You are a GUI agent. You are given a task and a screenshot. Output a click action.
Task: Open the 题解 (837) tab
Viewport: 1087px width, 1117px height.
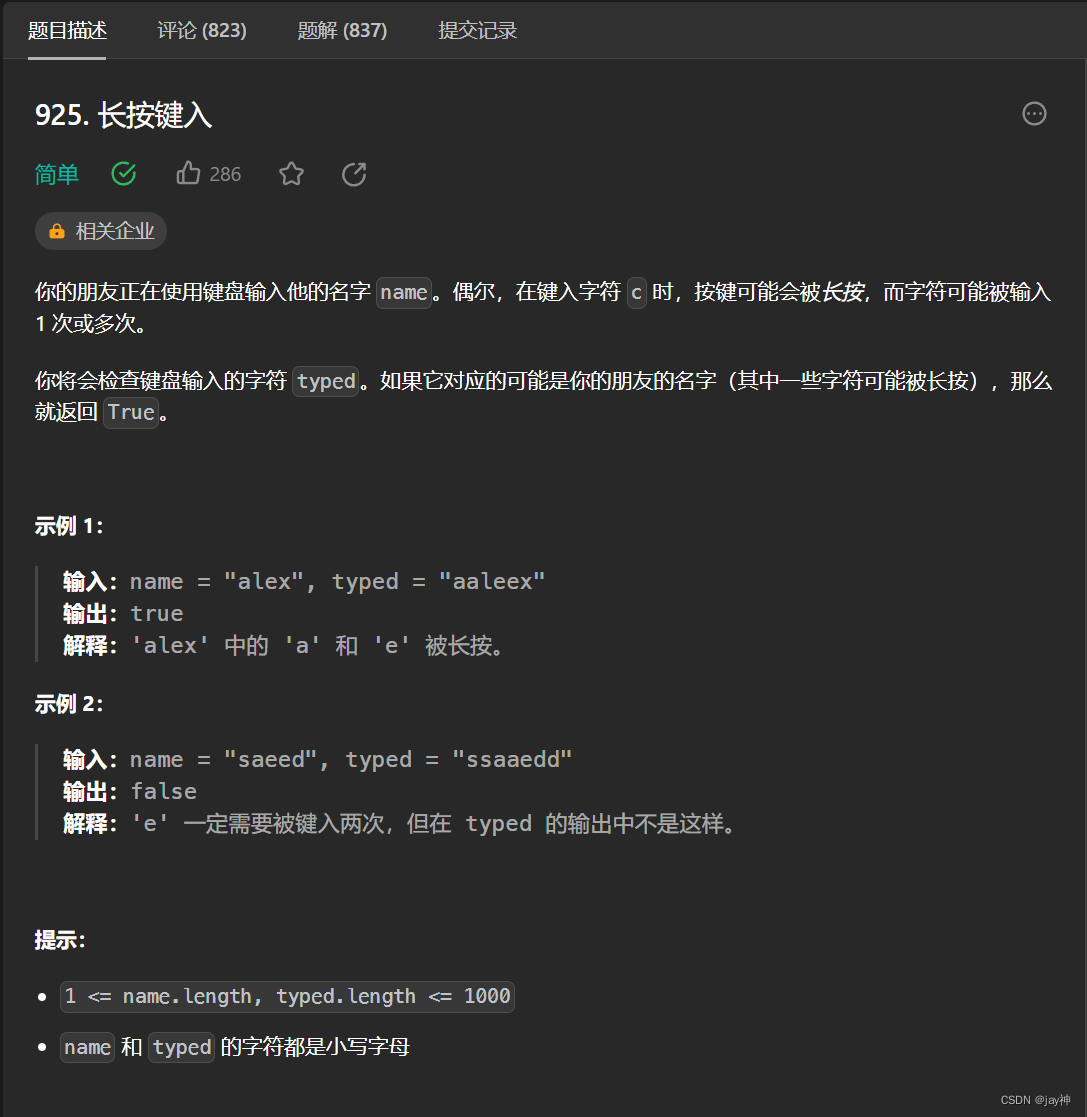click(342, 30)
